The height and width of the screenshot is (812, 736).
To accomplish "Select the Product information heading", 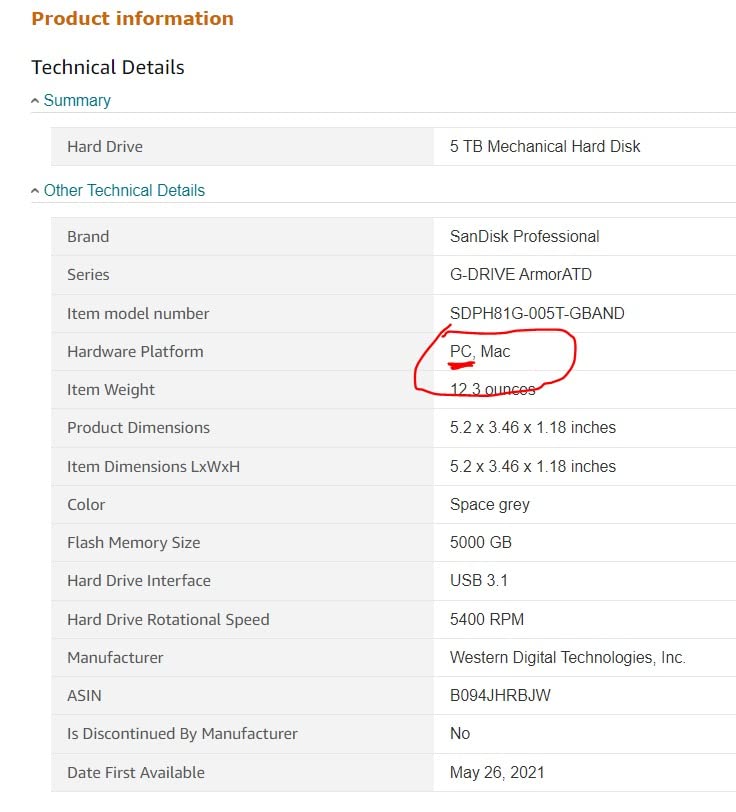I will pyautogui.click(x=133, y=19).
